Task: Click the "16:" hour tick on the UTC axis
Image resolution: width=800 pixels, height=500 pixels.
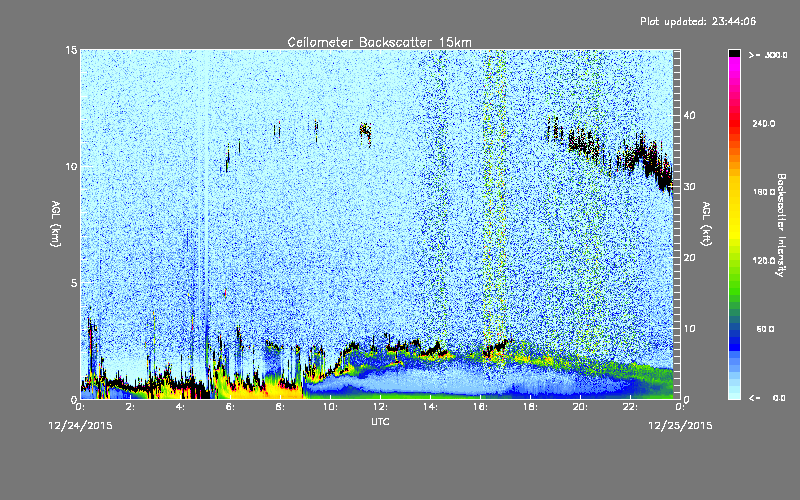Action: [480, 407]
